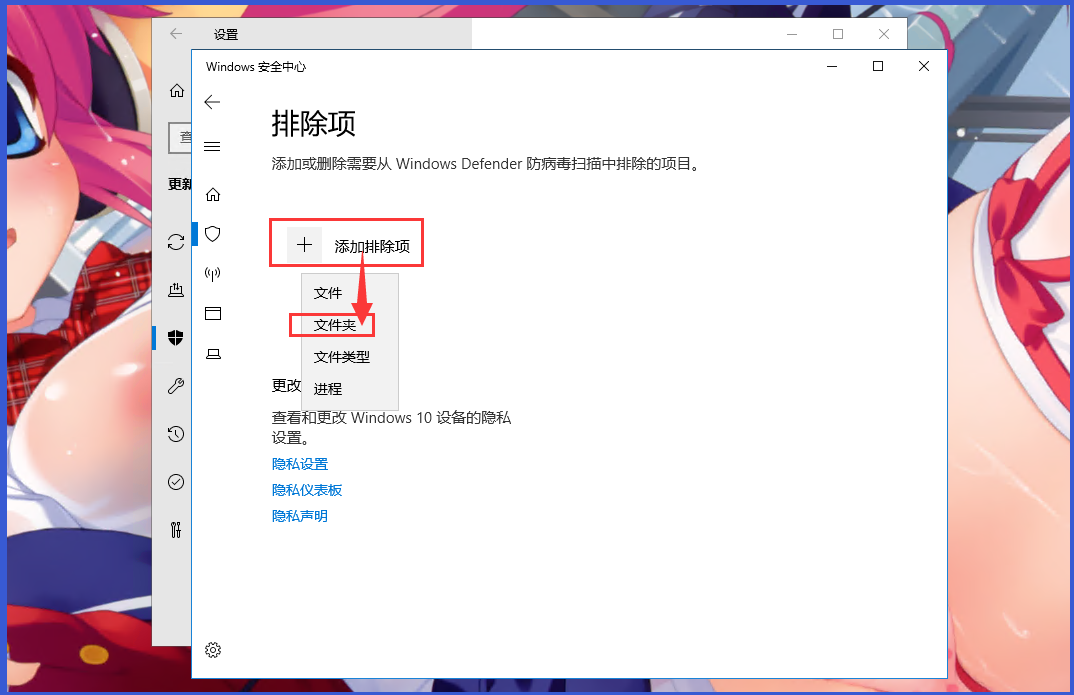Open the Activation checkmark icon in Settings sidebar
Viewport: 1074px width, 695px height.
pos(176,481)
